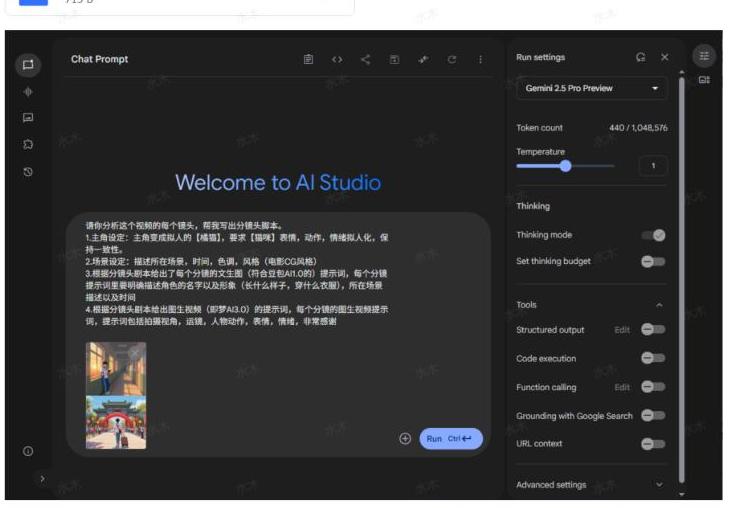
Task: Open the Gemini 2.5 Pro Preview model dropdown
Action: pyautogui.click(x=592, y=88)
